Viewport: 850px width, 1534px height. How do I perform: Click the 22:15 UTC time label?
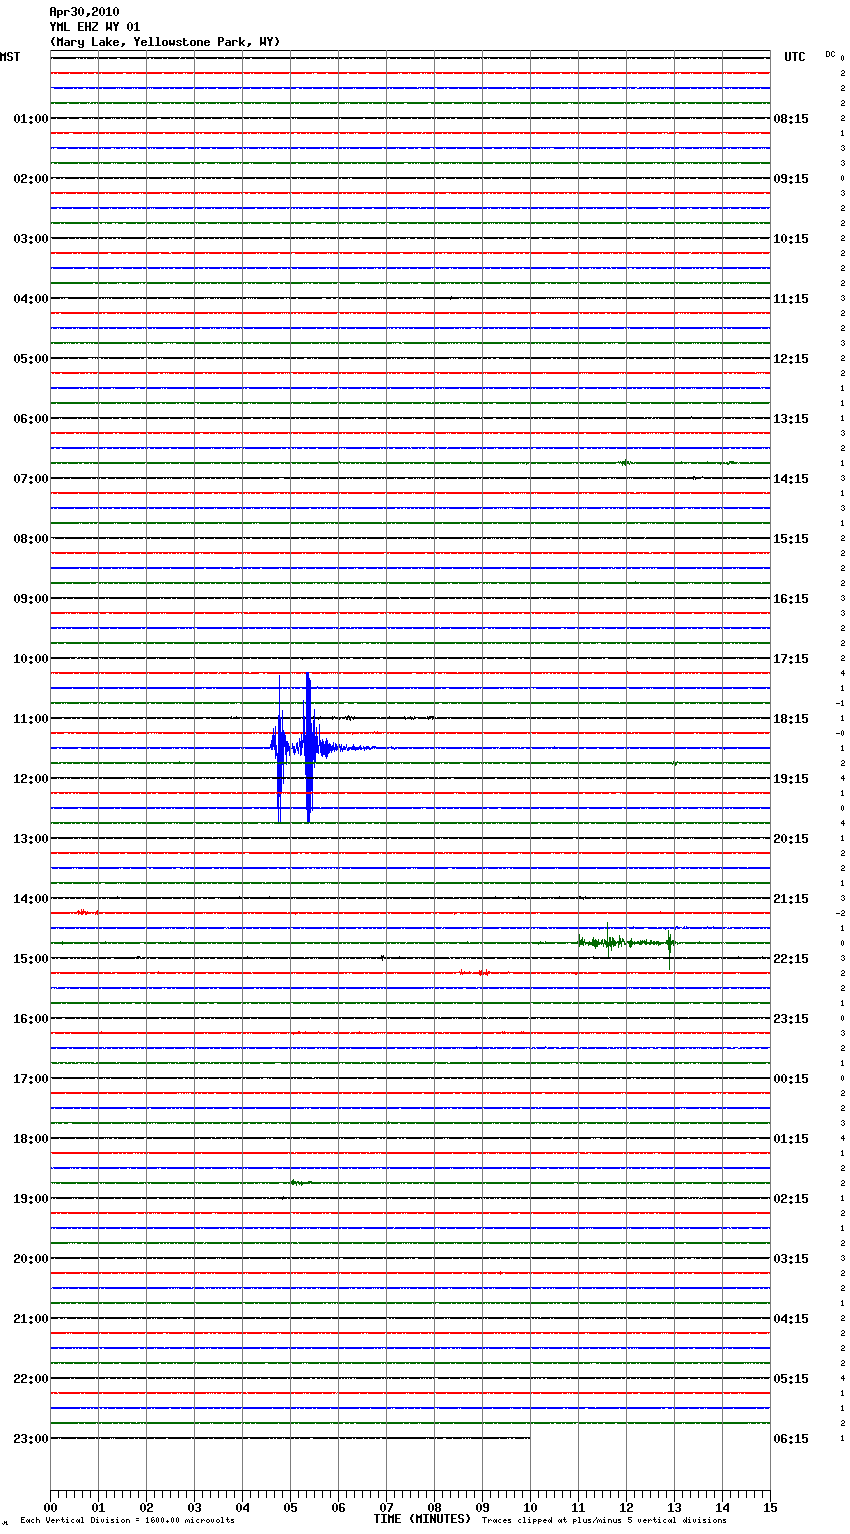coord(791,959)
